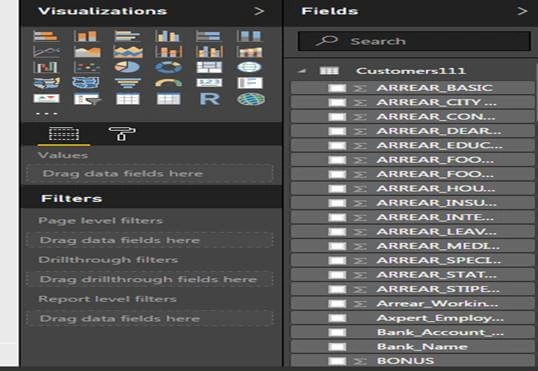538x371 pixels.
Task: Click the Arrear_Workin... field name
Action: (437, 304)
